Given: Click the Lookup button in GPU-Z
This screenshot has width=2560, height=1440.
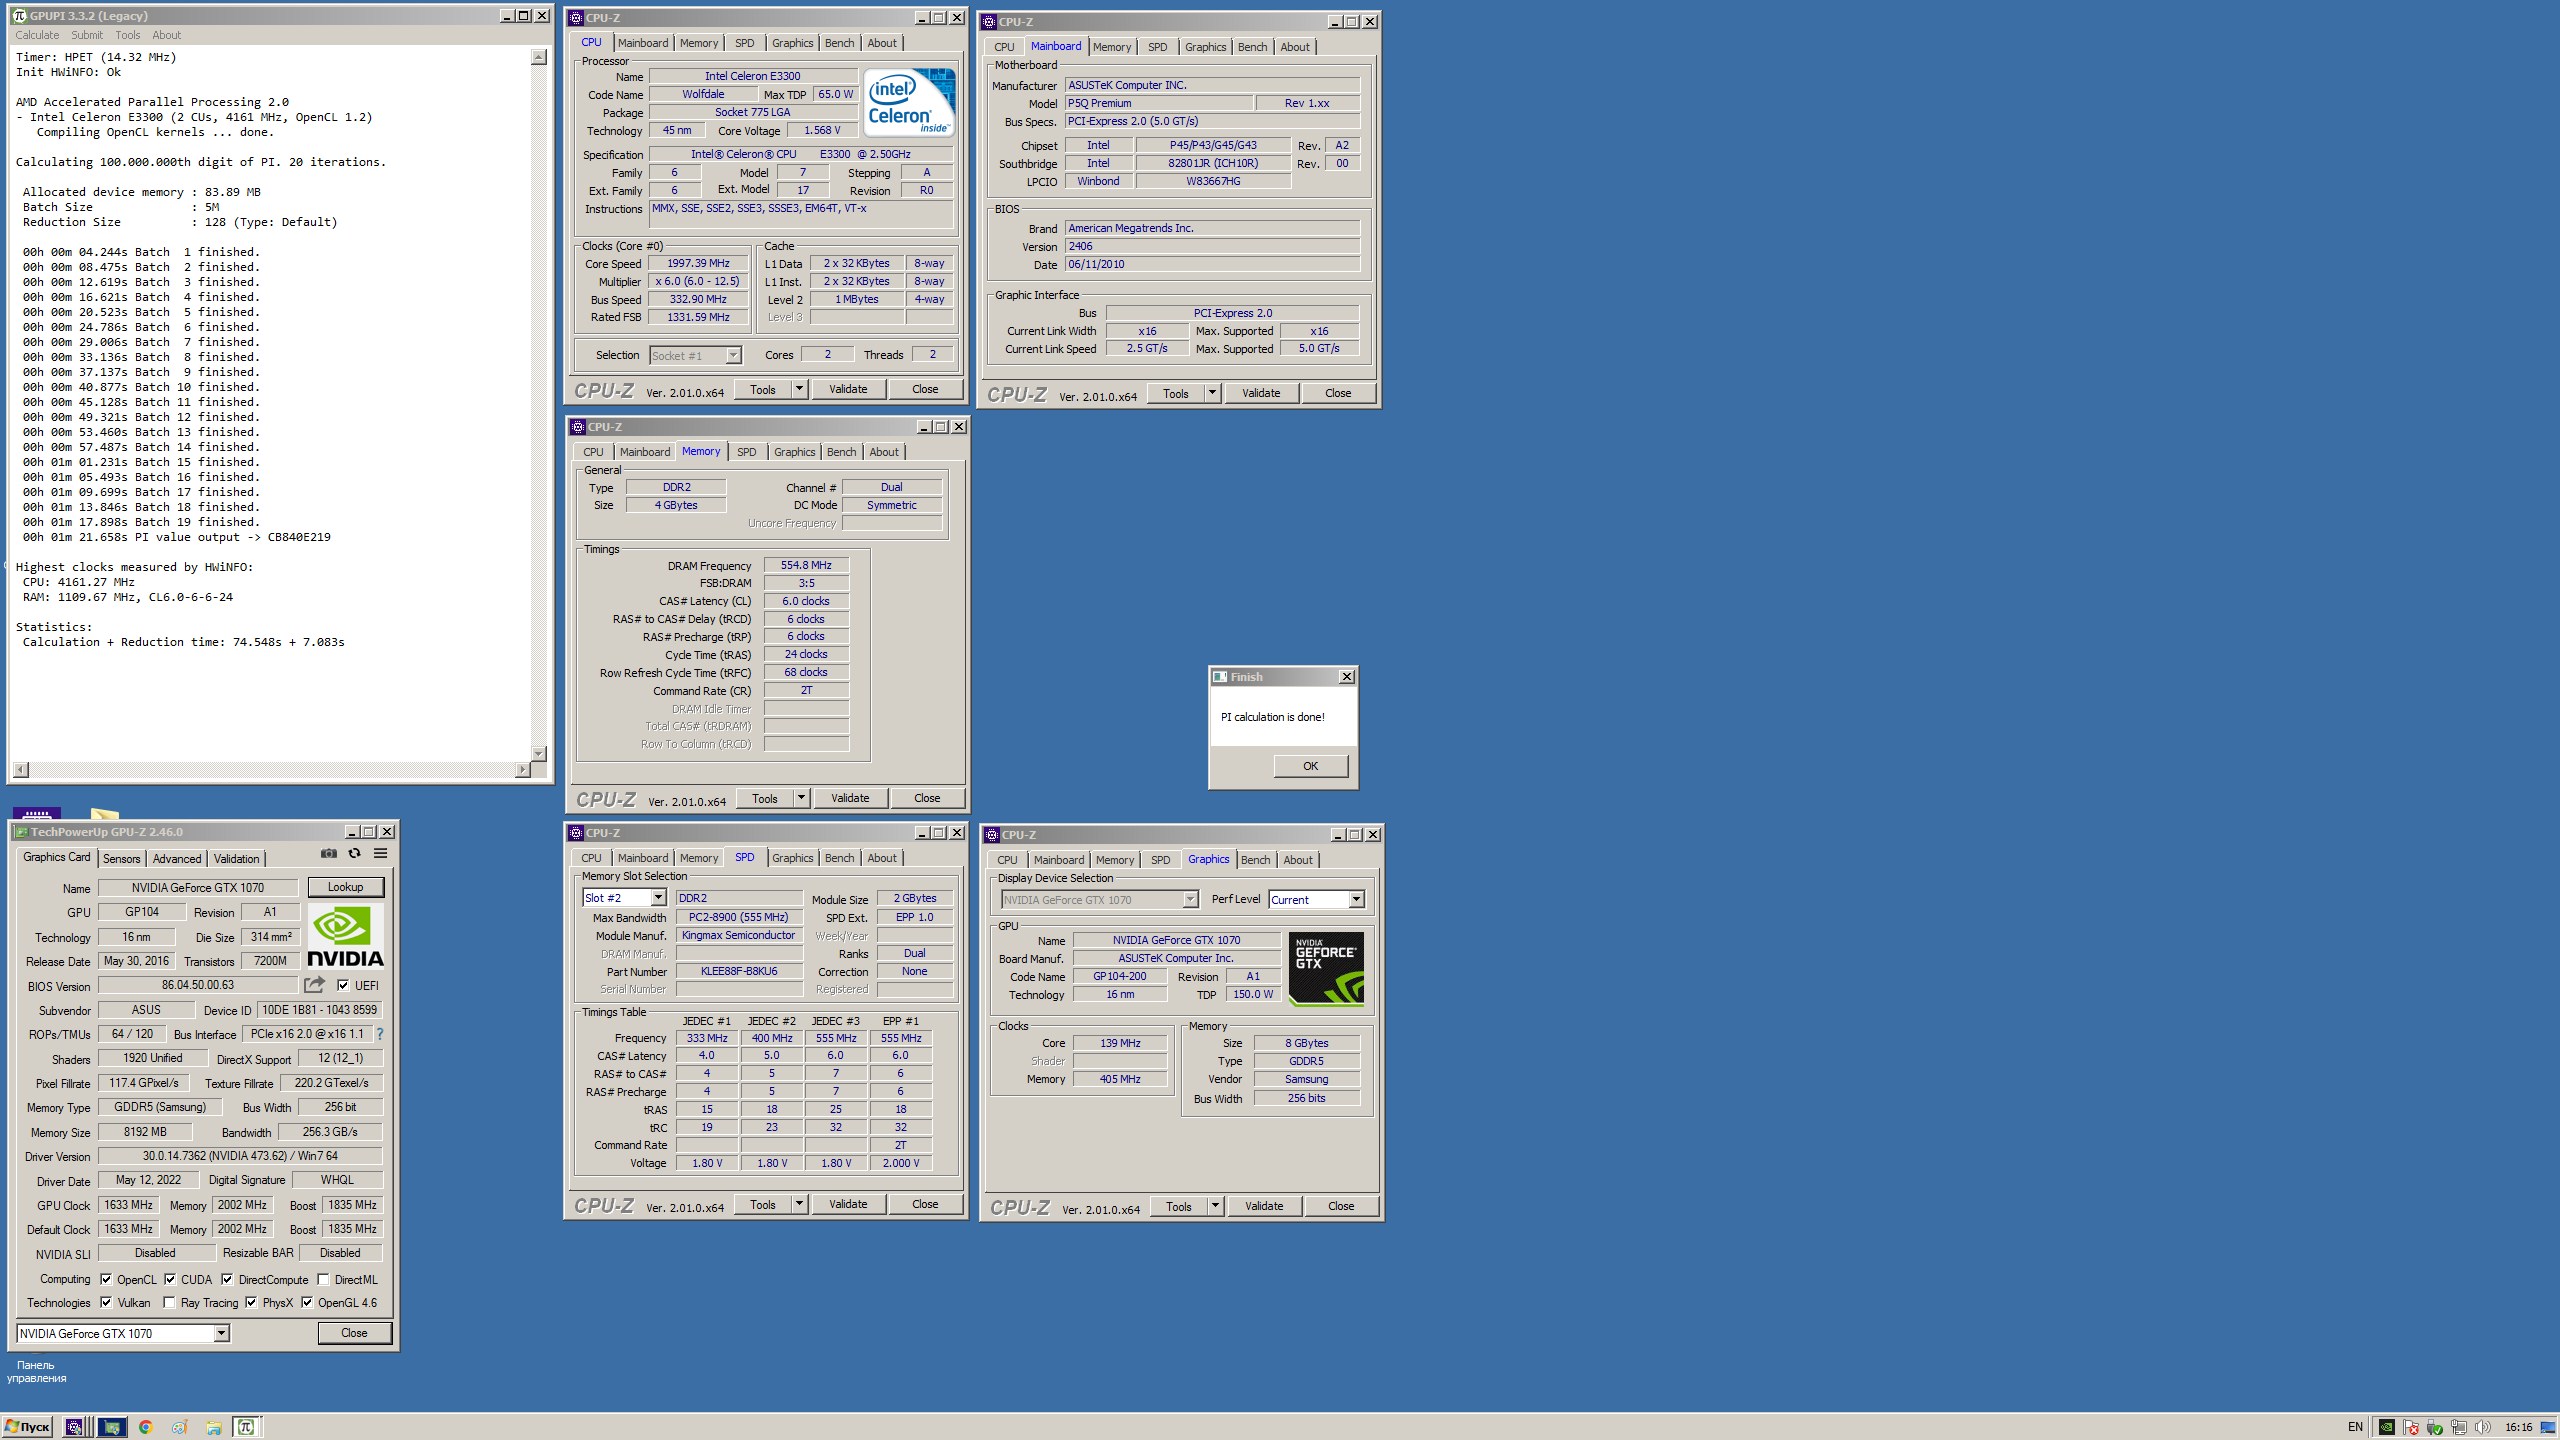Looking at the screenshot, I should tap(345, 887).
